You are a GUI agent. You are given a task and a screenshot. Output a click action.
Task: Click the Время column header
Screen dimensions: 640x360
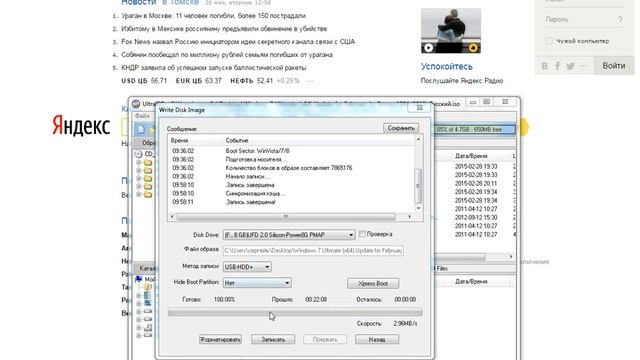click(x=180, y=140)
